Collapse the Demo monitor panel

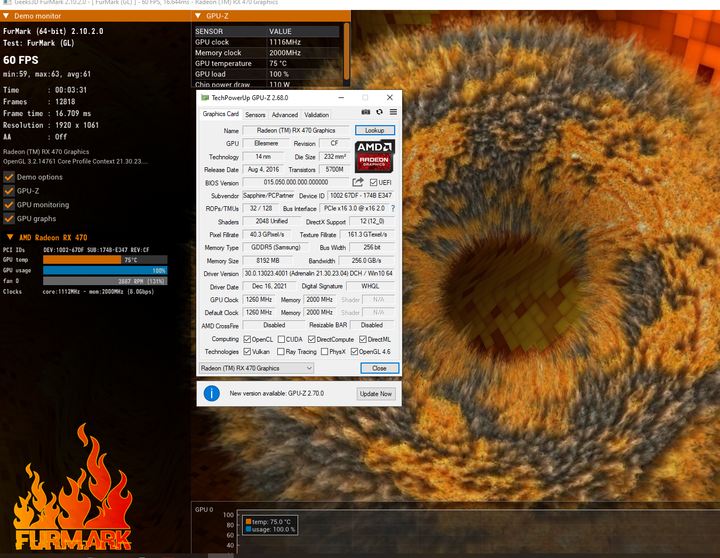click(6, 16)
